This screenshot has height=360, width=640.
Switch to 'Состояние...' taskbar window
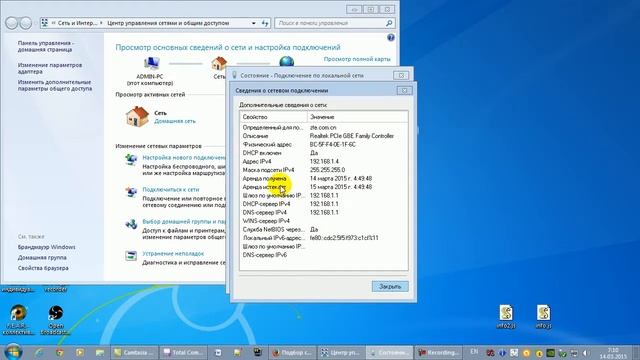click(x=390, y=352)
